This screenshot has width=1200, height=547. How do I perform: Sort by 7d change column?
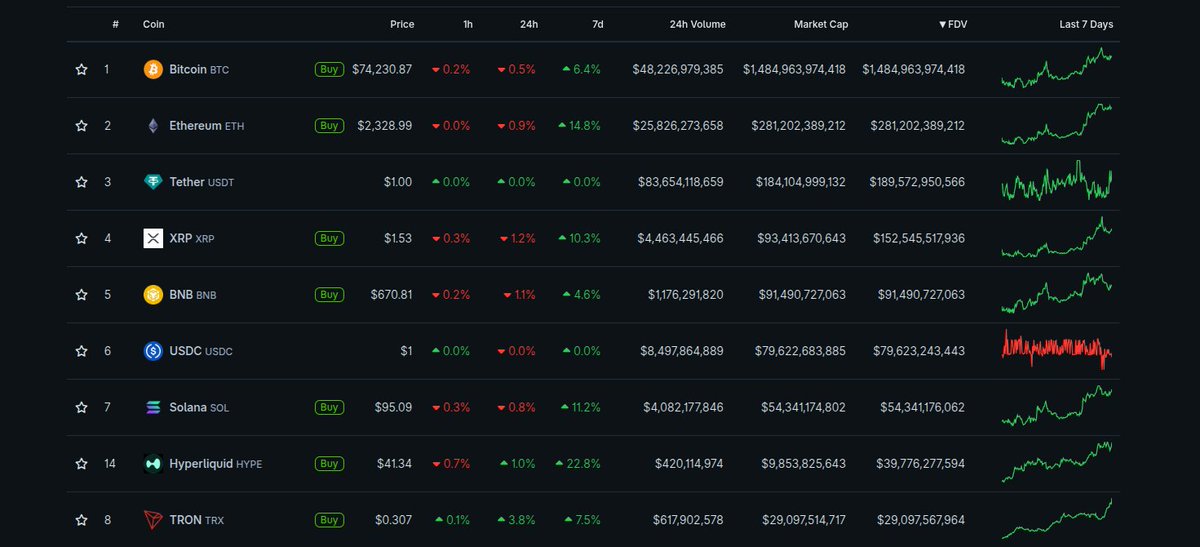597,24
